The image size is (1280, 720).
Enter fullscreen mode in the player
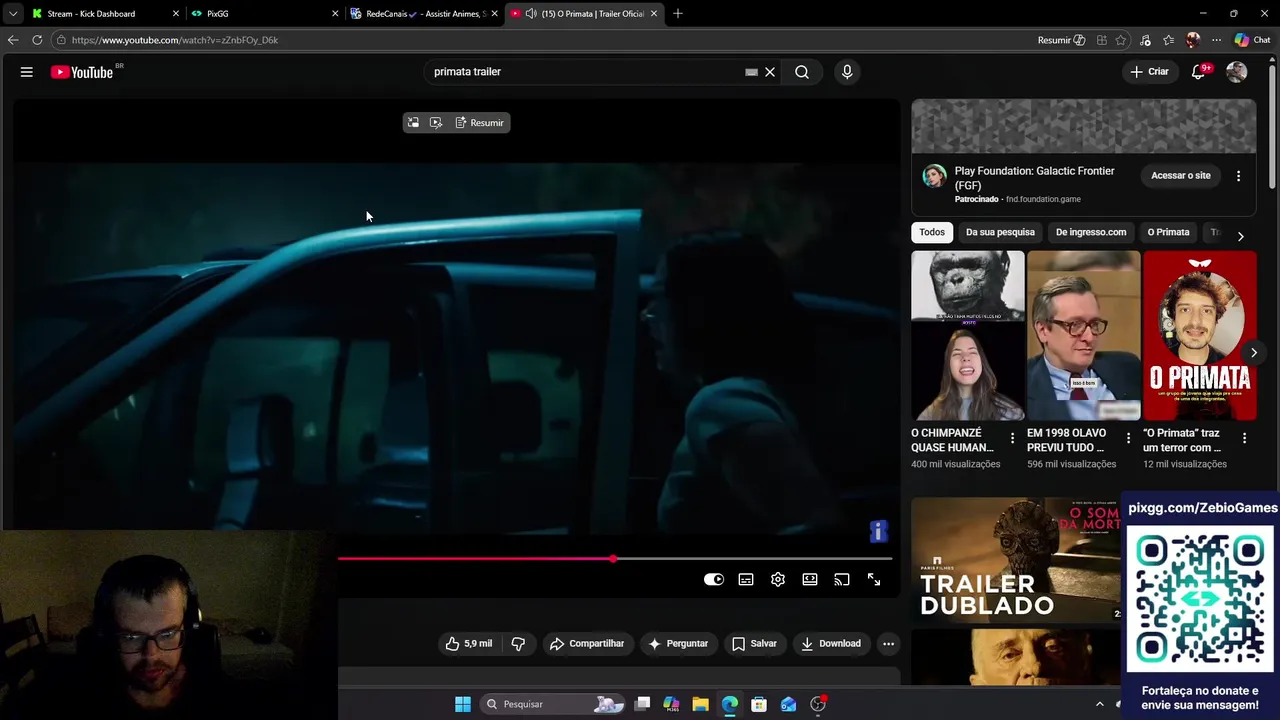tap(874, 580)
